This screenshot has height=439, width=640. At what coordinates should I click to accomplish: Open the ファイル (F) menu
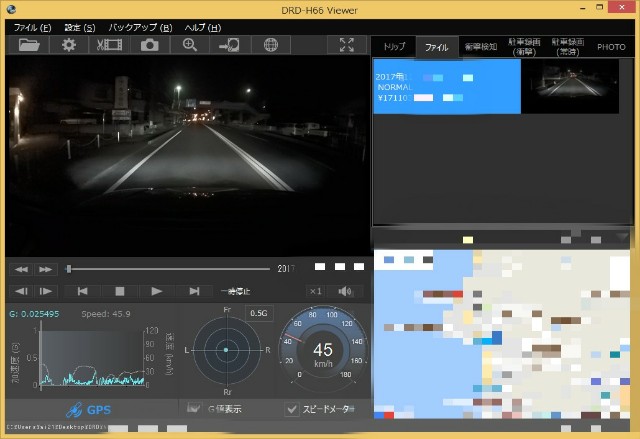click(32, 28)
